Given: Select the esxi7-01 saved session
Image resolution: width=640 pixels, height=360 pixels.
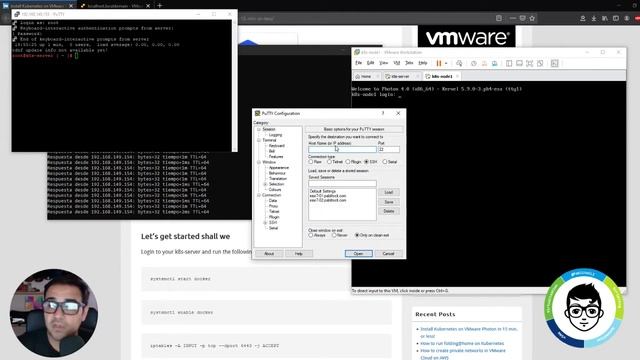Looking at the screenshot, I should [x=327, y=196].
